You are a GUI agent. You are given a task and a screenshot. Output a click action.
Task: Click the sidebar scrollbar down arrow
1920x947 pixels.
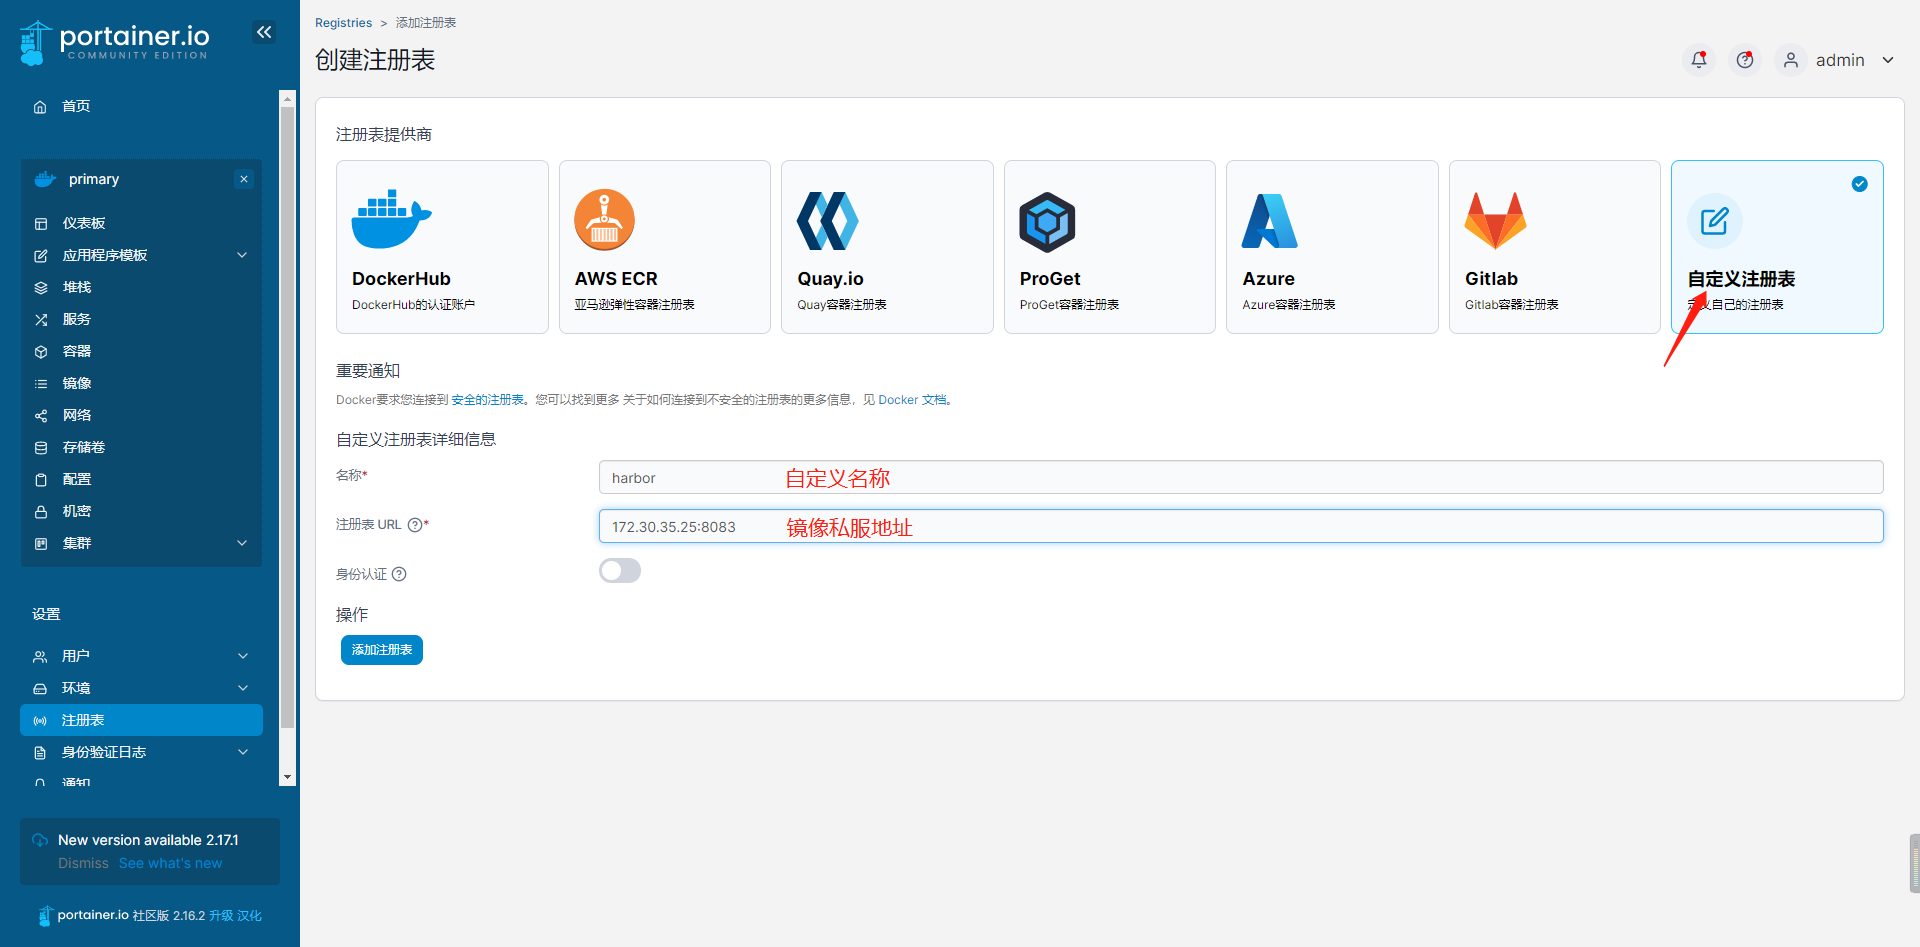pyautogui.click(x=288, y=777)
